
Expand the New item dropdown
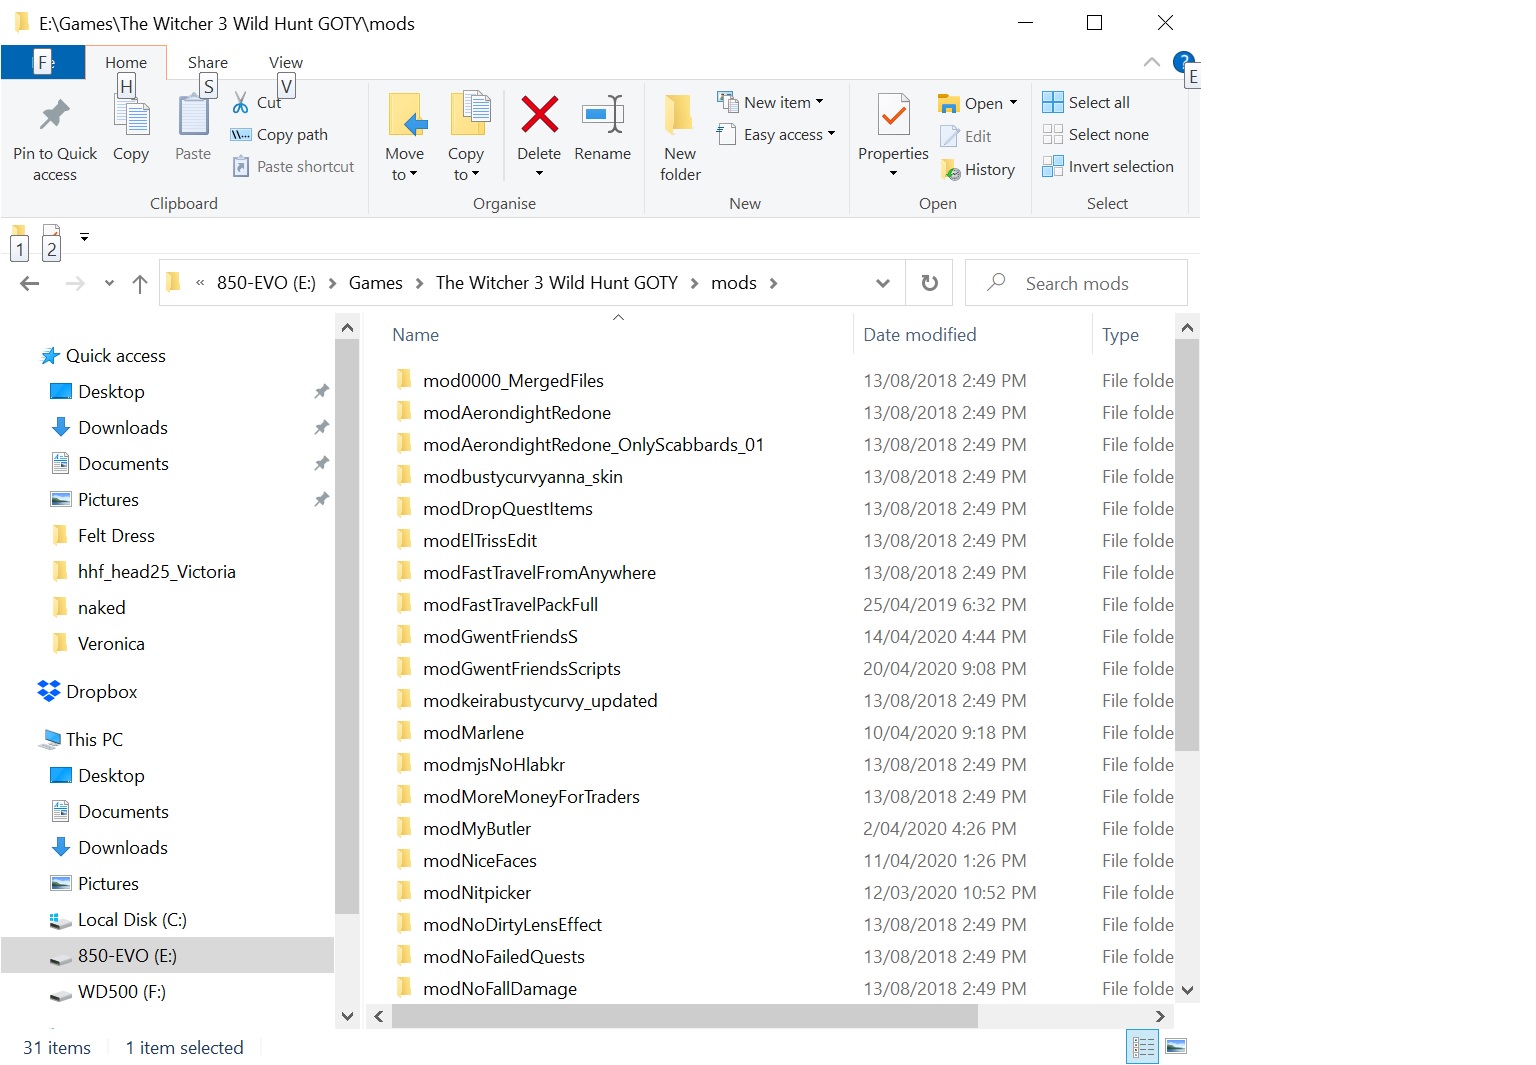click(x=820, y=102)
